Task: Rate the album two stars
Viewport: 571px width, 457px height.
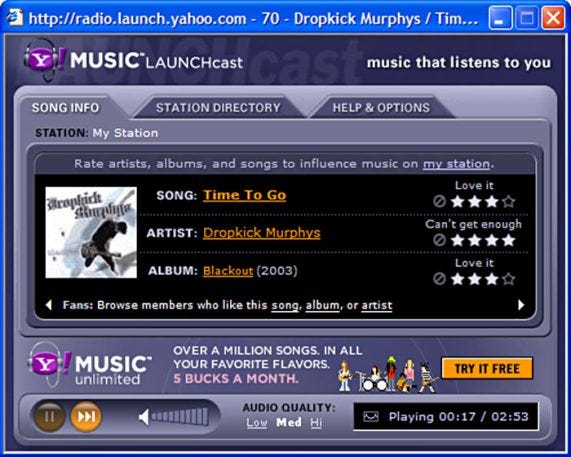Action: tap(474, 279)
